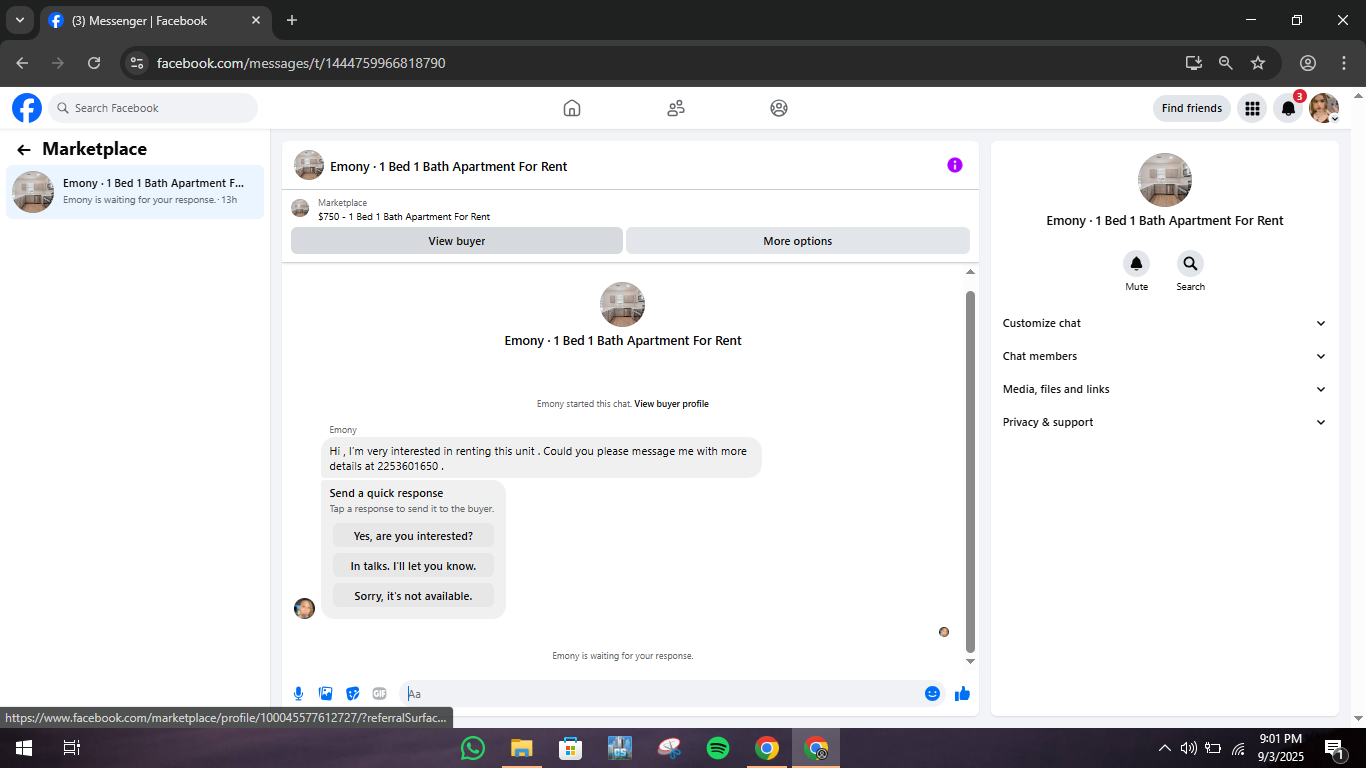Click the browser address bar URL

(301, 63)
